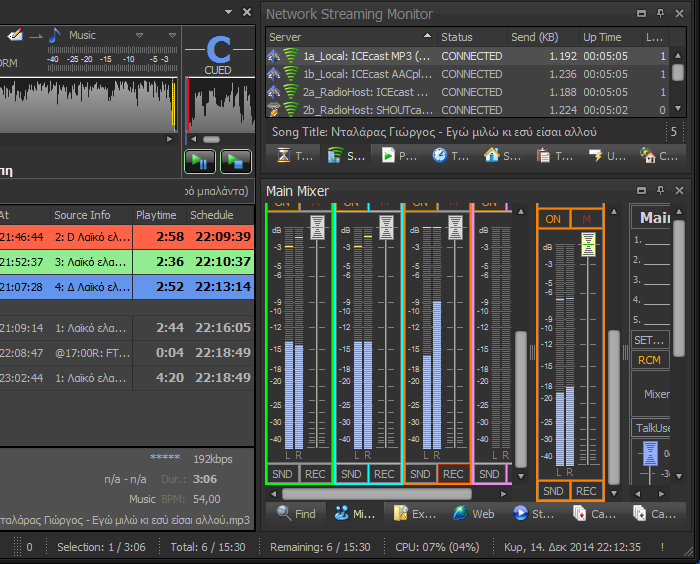The image size is (700, 564).
Task: Click the SND button on the orange channel
Action: tap(553, 491)
